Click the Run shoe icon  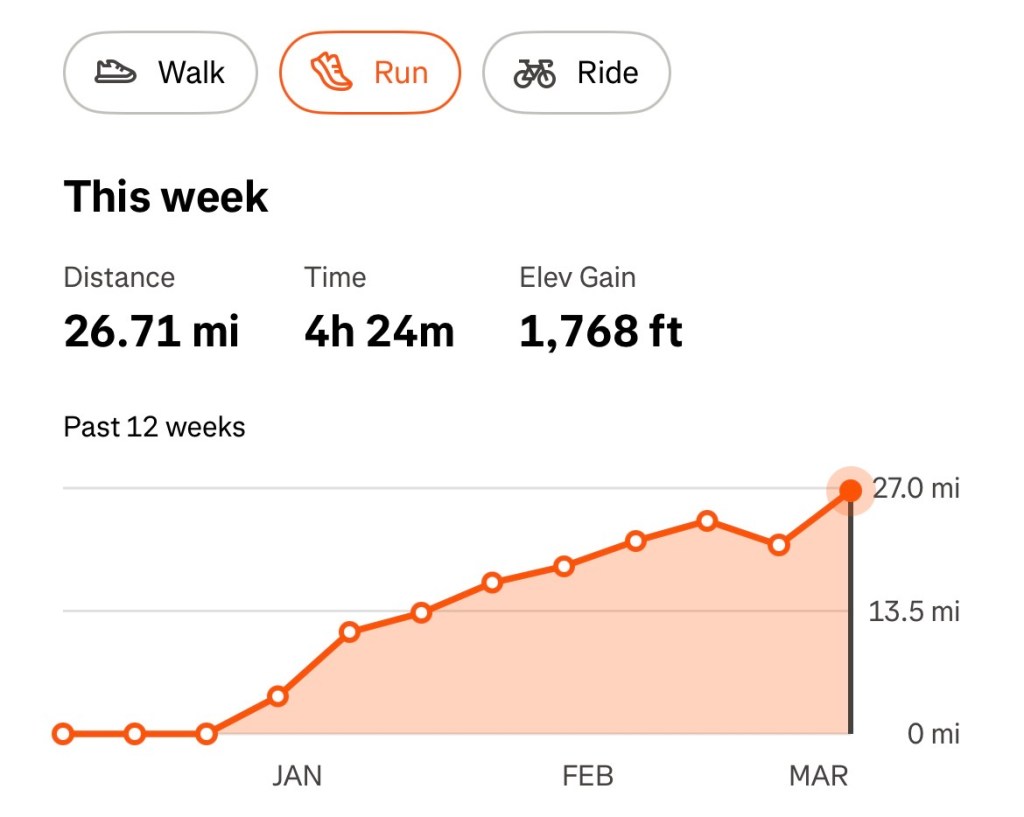[331, 71]
